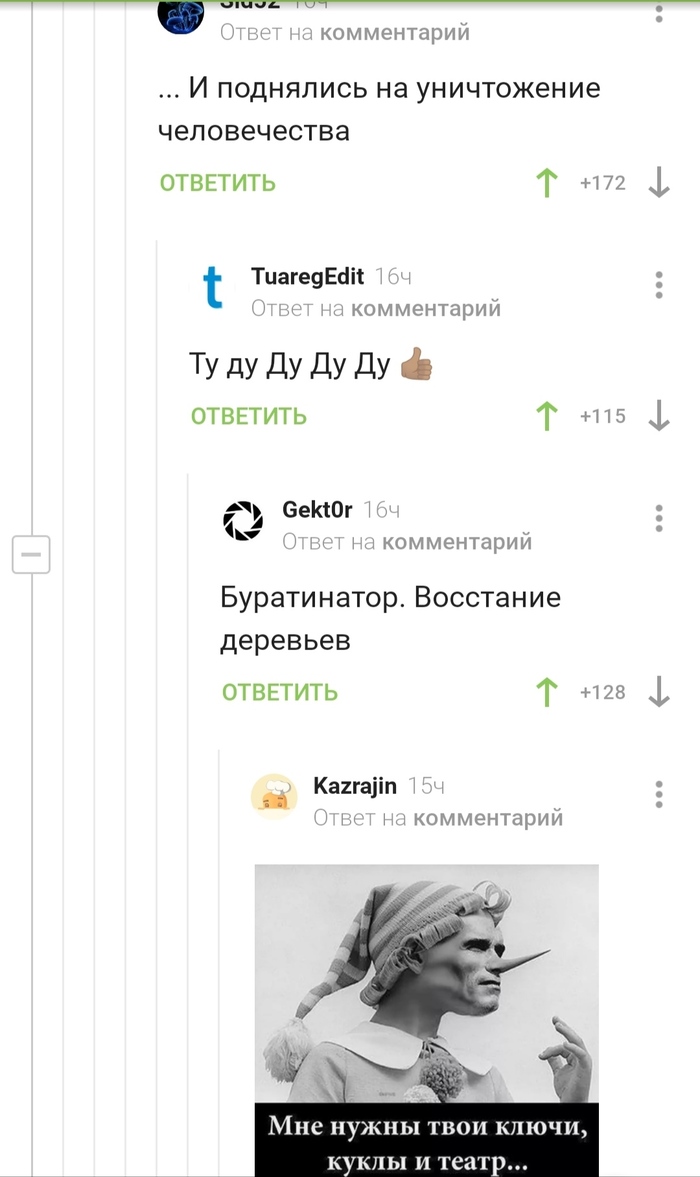This screenshot has width=700, height=1177.
Task: Open three-dot menu on Gekt0r's comment
Action: pyautogui.click(x=659, y=519)
